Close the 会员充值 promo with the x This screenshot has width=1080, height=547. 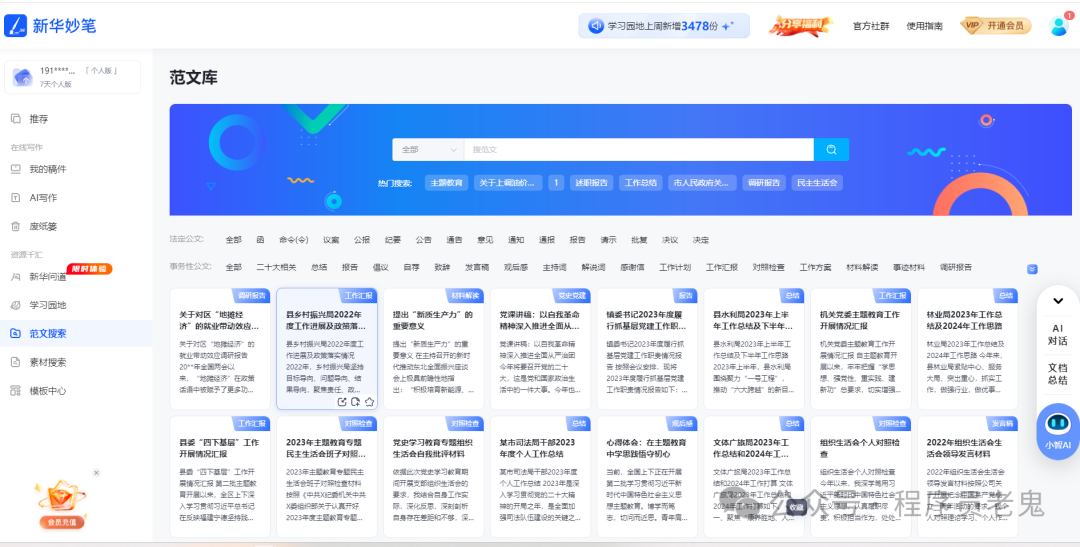point(96,473)
